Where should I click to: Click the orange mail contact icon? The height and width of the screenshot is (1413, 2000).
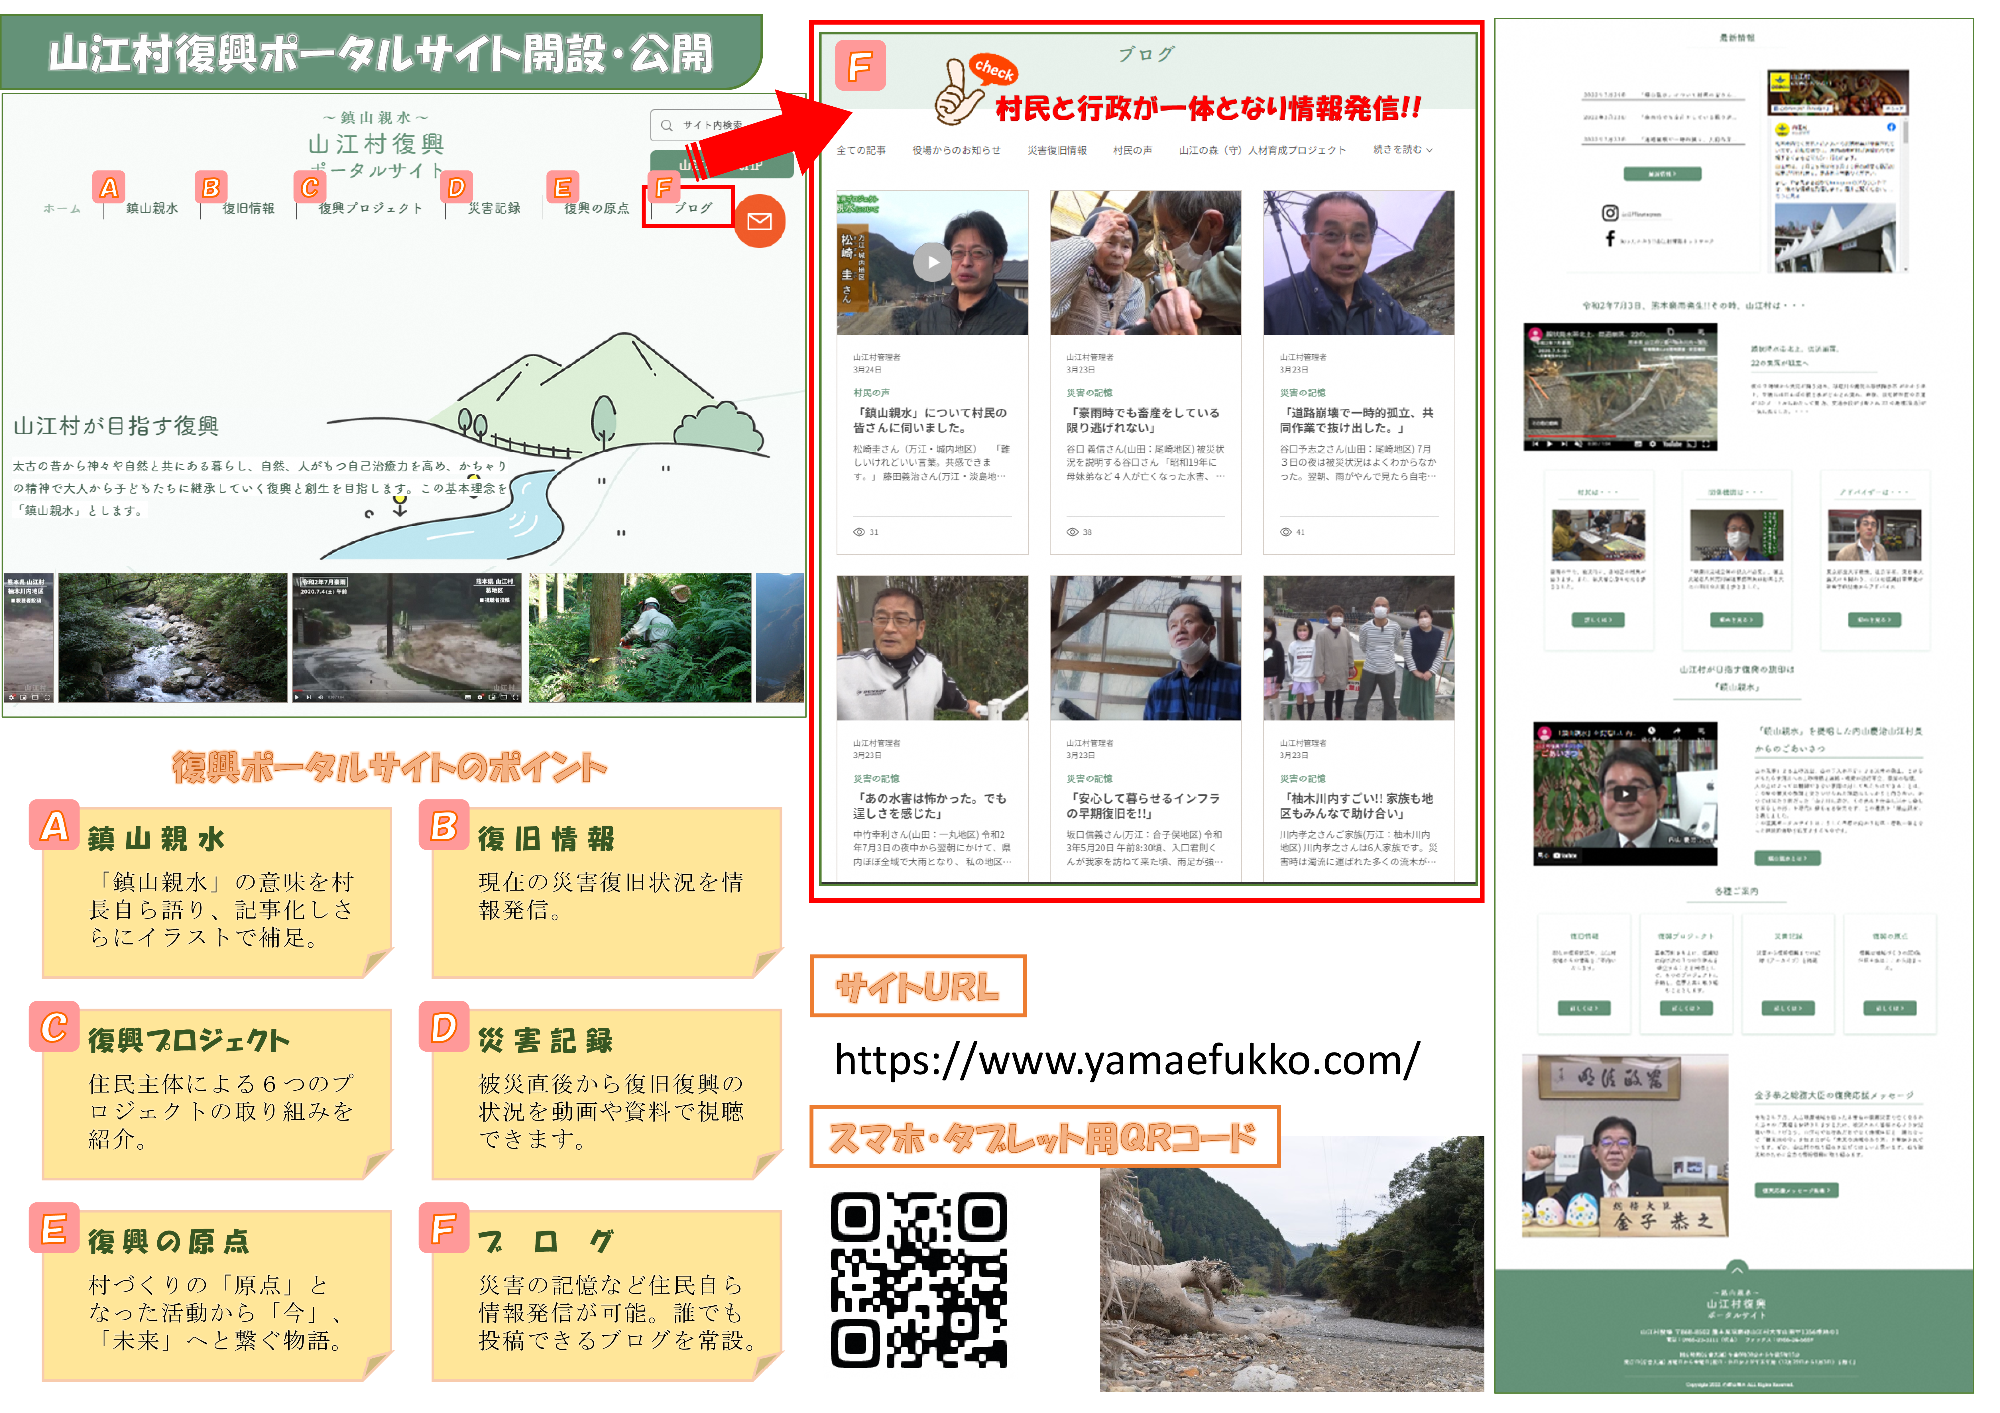point(759,221)
